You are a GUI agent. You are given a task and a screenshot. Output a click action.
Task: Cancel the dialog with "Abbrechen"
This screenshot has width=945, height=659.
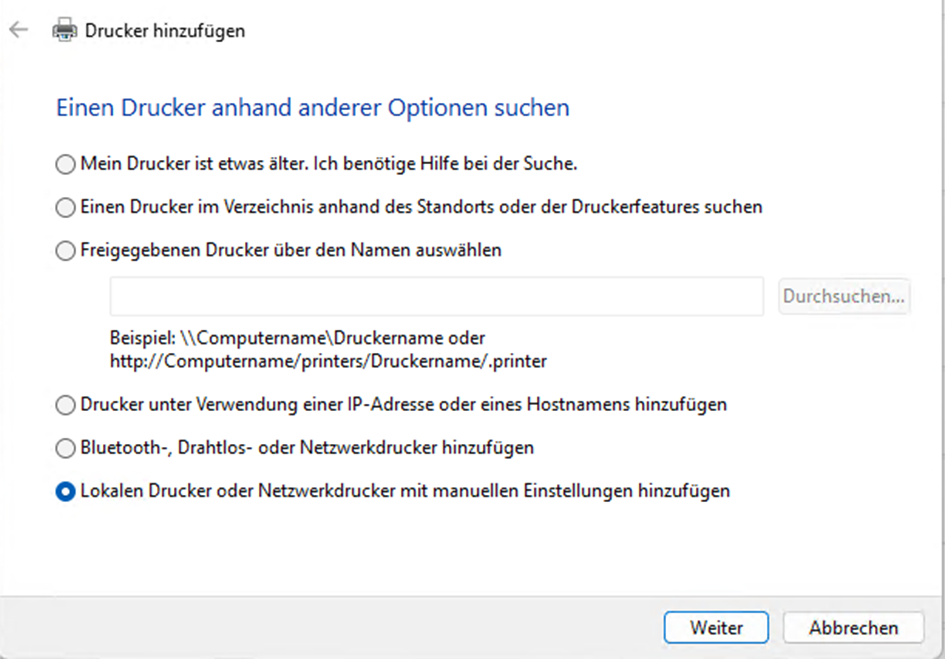[x=853, y=628]
